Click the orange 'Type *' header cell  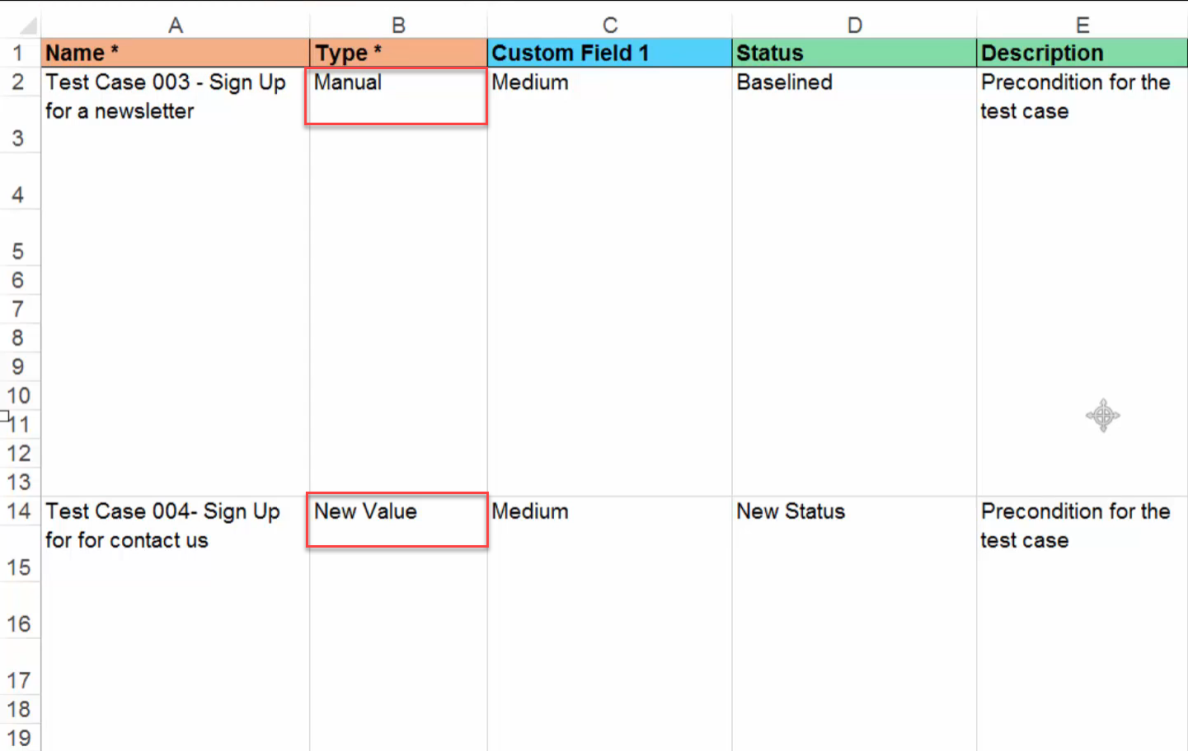[x=397, y=52]
